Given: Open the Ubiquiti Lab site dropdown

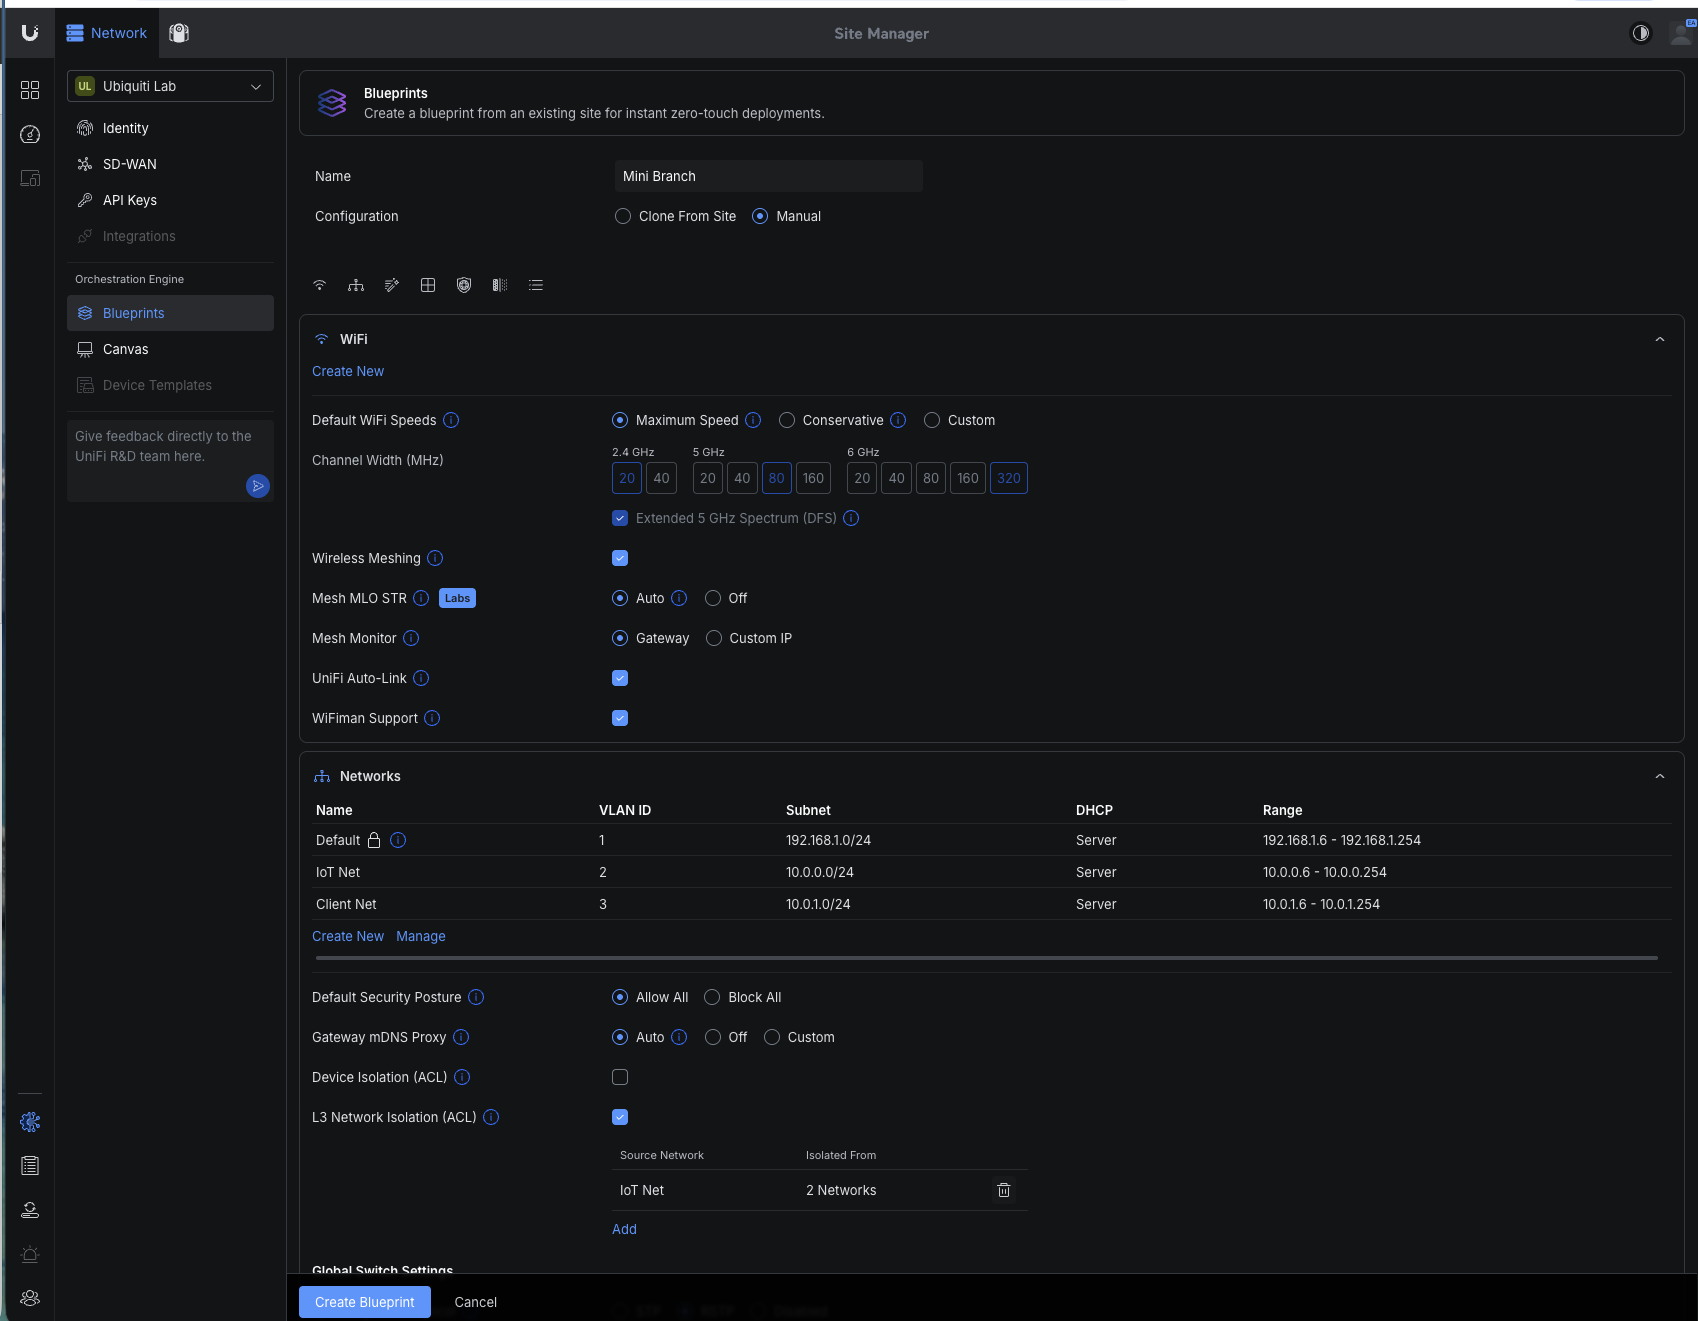Looking at the screenshot, I should click(x=170, y=86).
